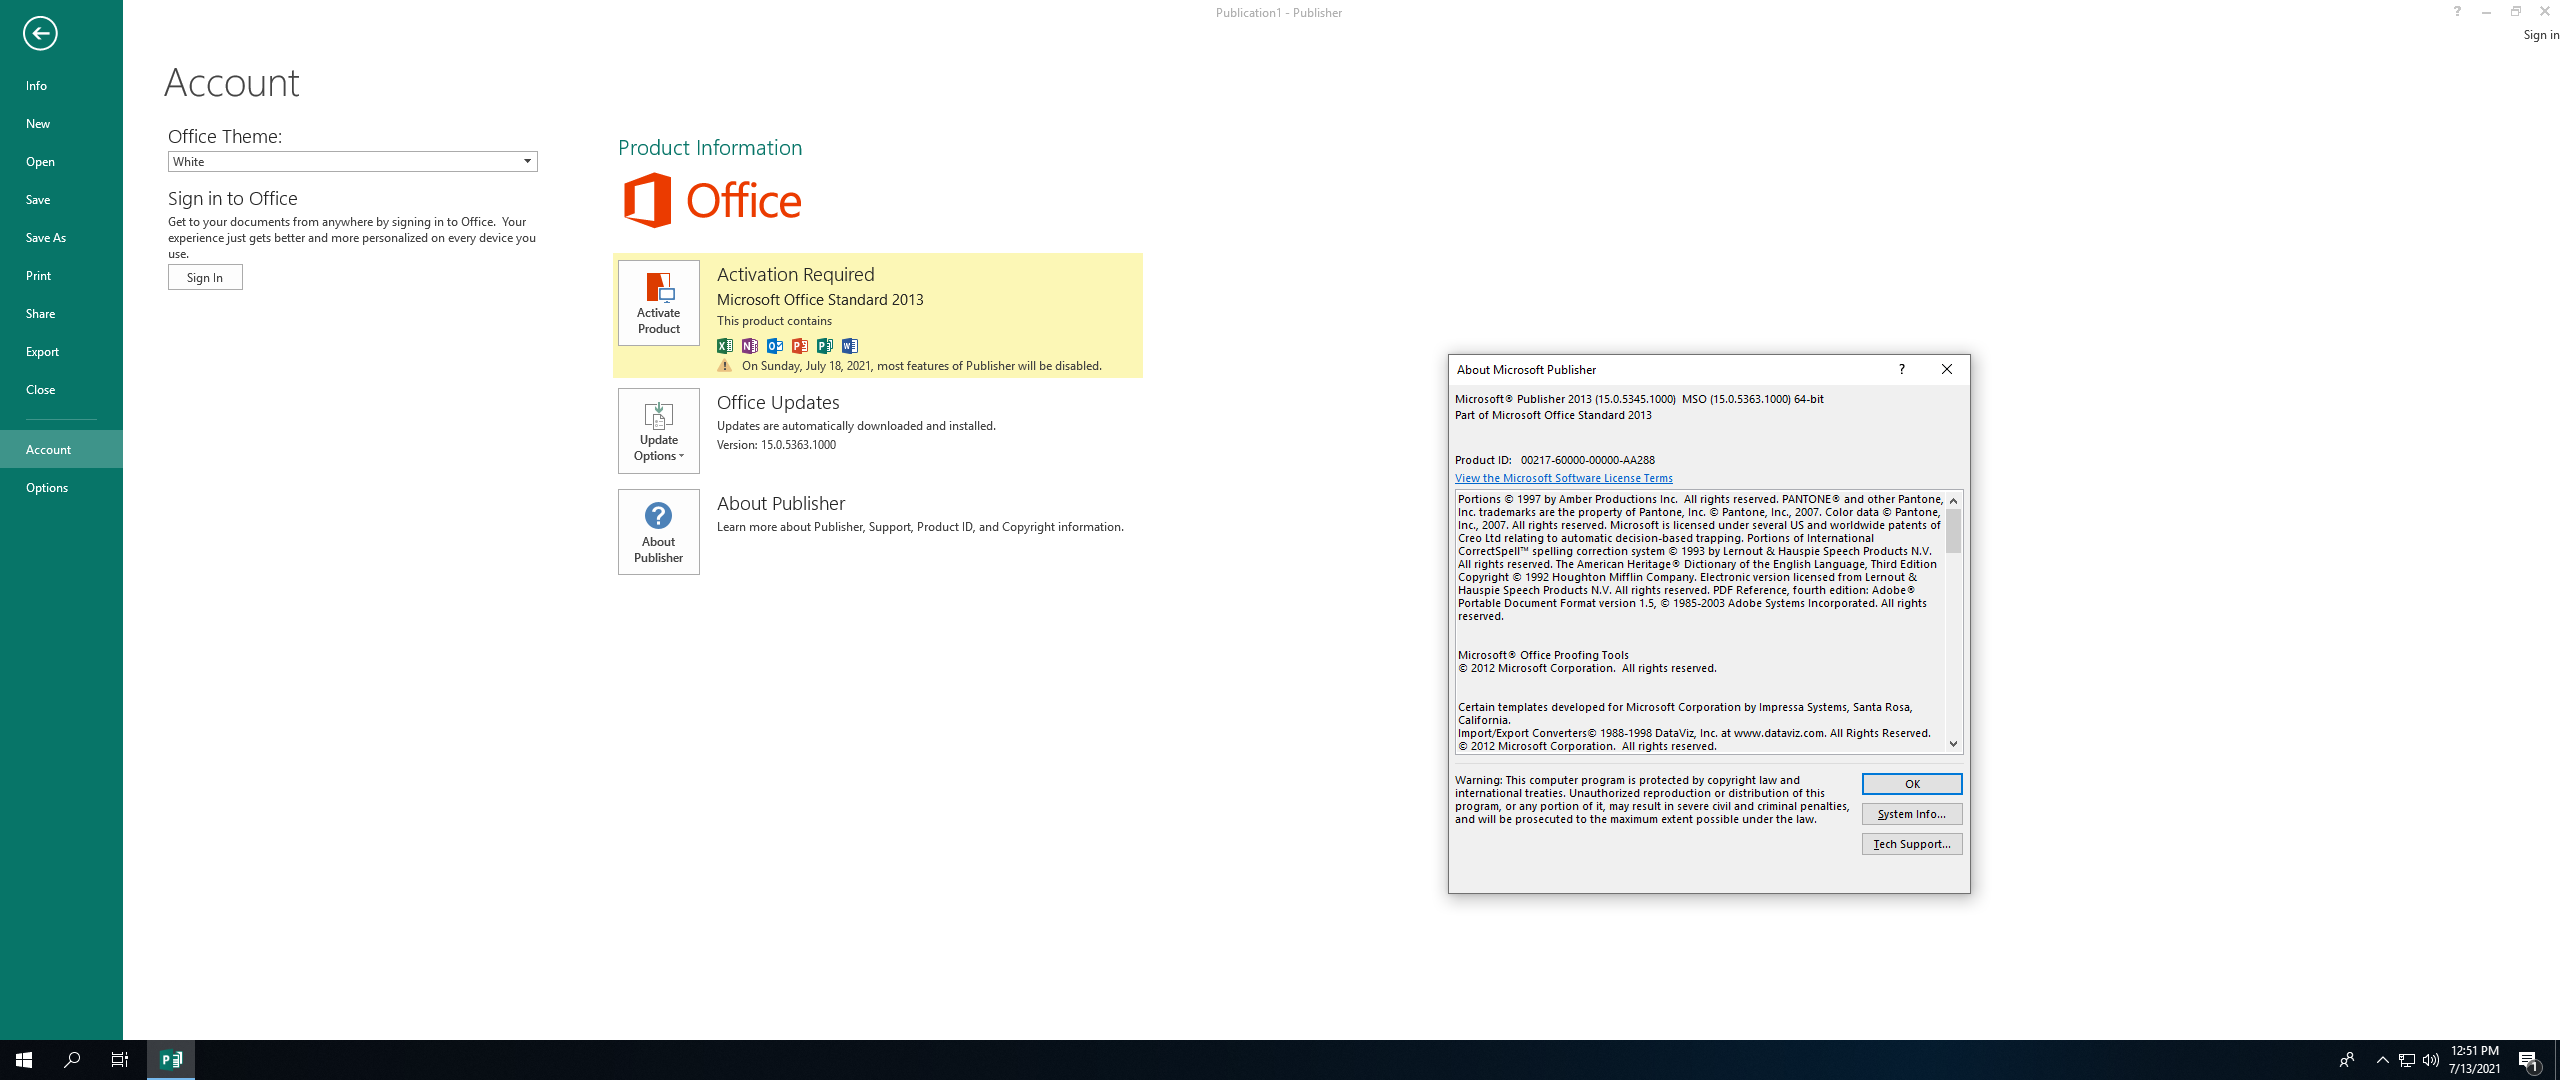Click the System Info... button
This screenshot has width=2560, height=1080.
click(x=1911, y=814)
